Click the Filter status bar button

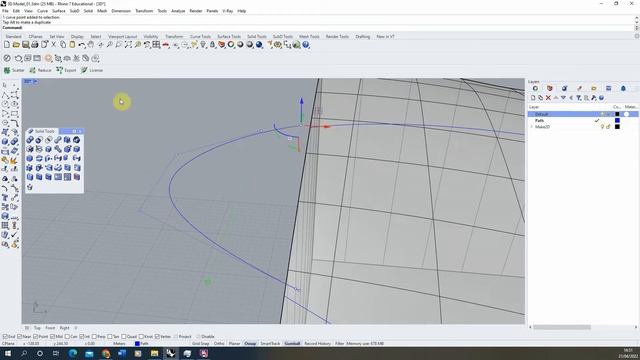pyautogui.click(x=340, y=344)
